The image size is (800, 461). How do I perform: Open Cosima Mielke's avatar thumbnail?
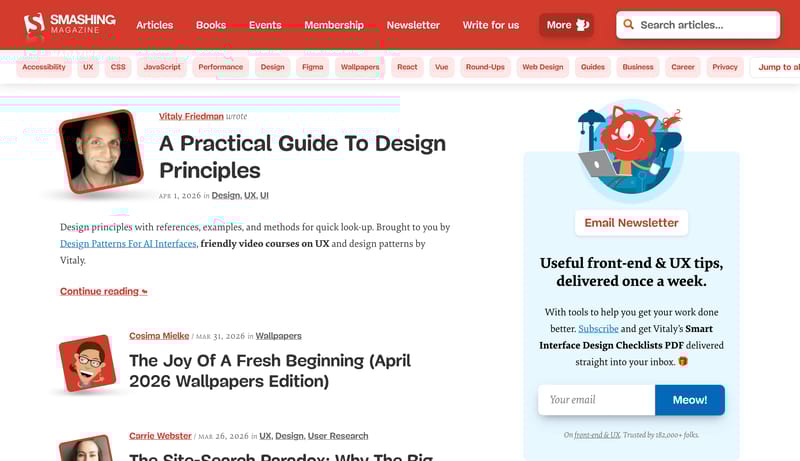pyautogui.click(x=87, y=363)
